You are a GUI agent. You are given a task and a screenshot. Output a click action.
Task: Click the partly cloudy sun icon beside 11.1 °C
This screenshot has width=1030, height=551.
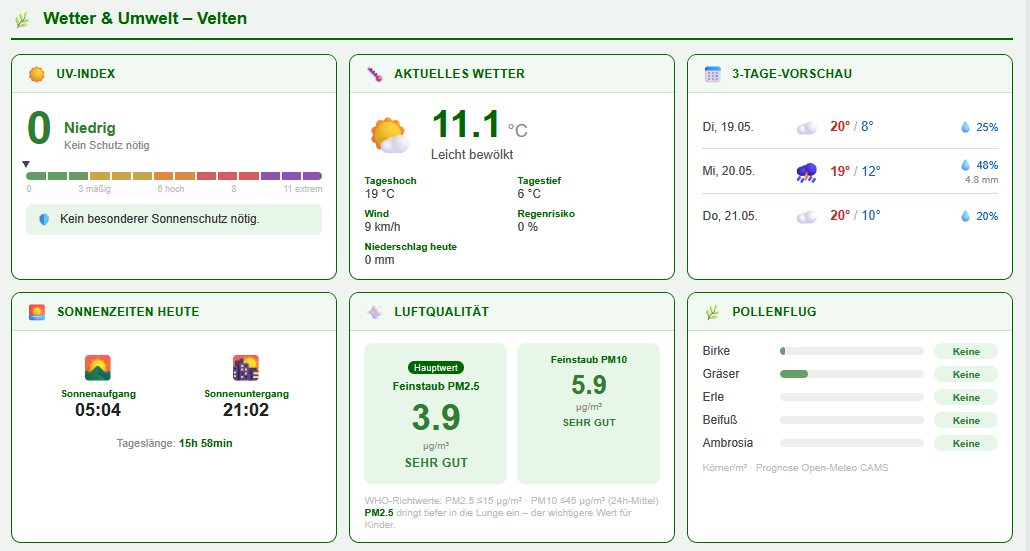[389, 136]
